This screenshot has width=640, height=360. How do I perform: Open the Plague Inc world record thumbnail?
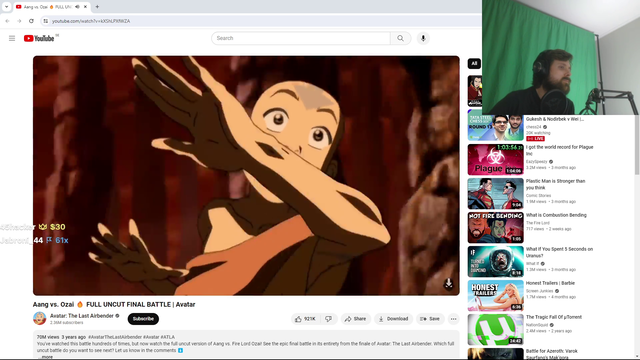tap(495, 160)
